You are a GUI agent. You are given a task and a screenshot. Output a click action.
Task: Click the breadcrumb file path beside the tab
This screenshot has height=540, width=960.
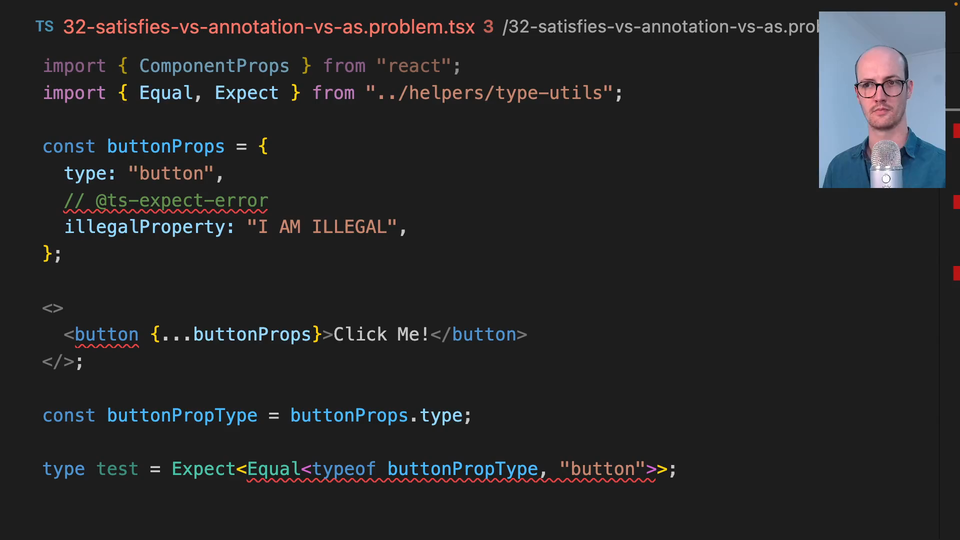point(660,27)
